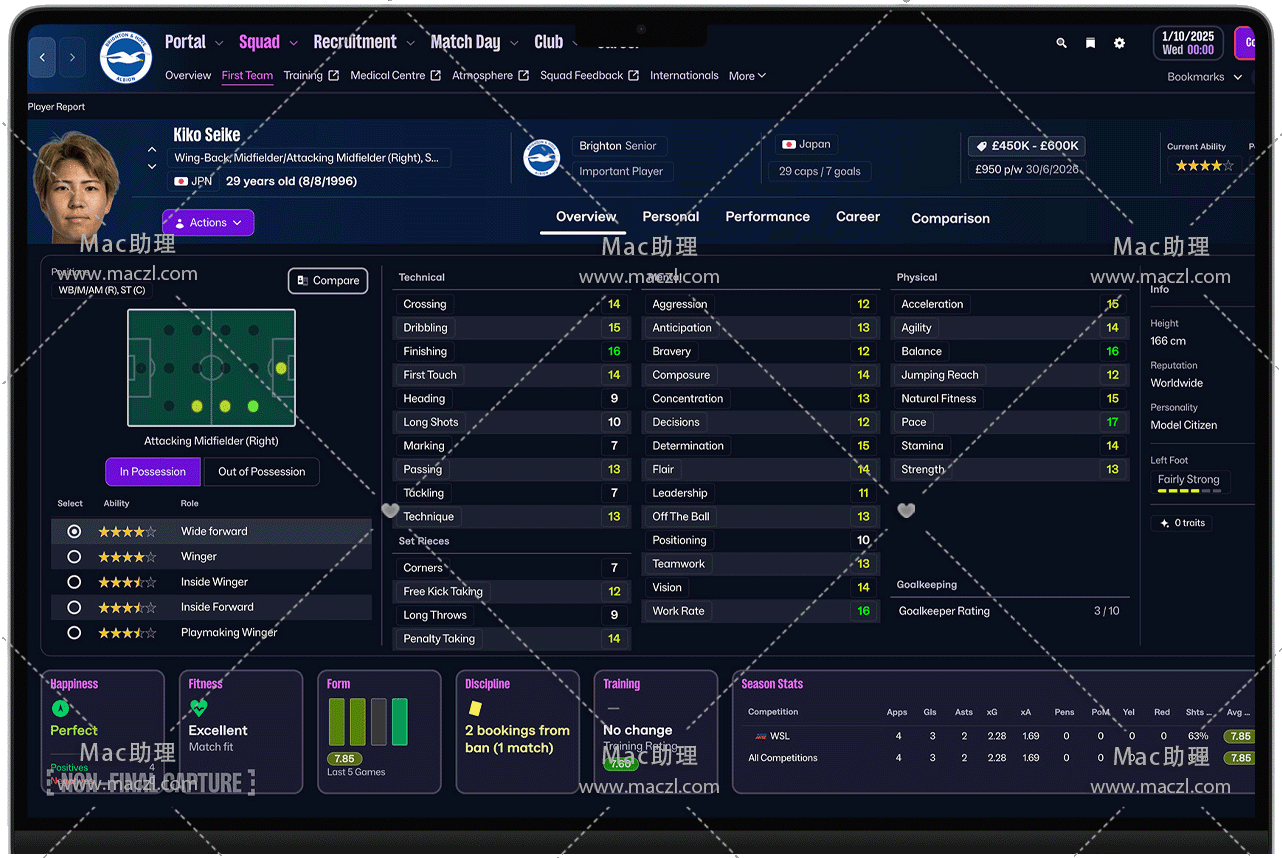Select the Winger role radio button
Image resolution: width=1282 pixels, height=858 pixels.
(74, 557)
